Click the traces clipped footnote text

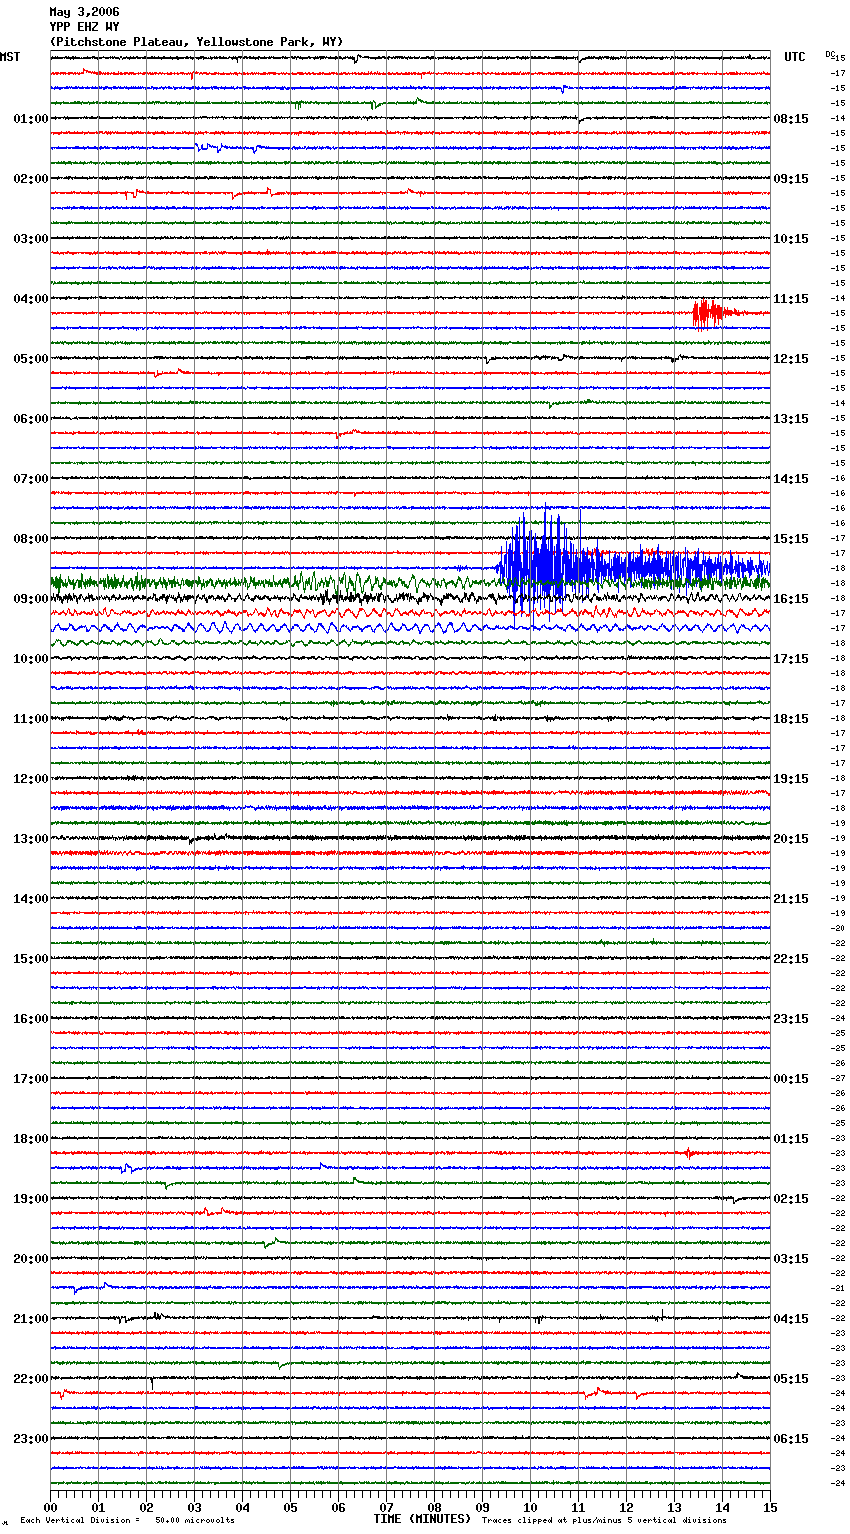[604, 1520]
